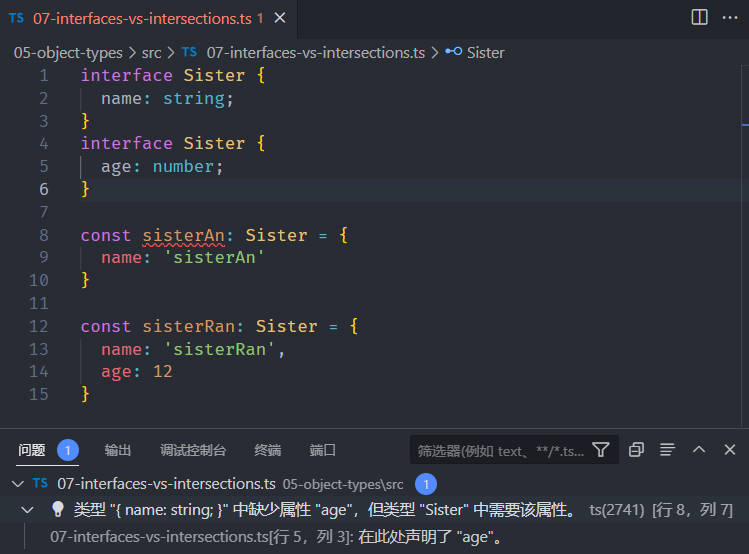Viewport: 749px width, 554px height.
Task: Open the 终端 panel tab
Action: point(268,450)
